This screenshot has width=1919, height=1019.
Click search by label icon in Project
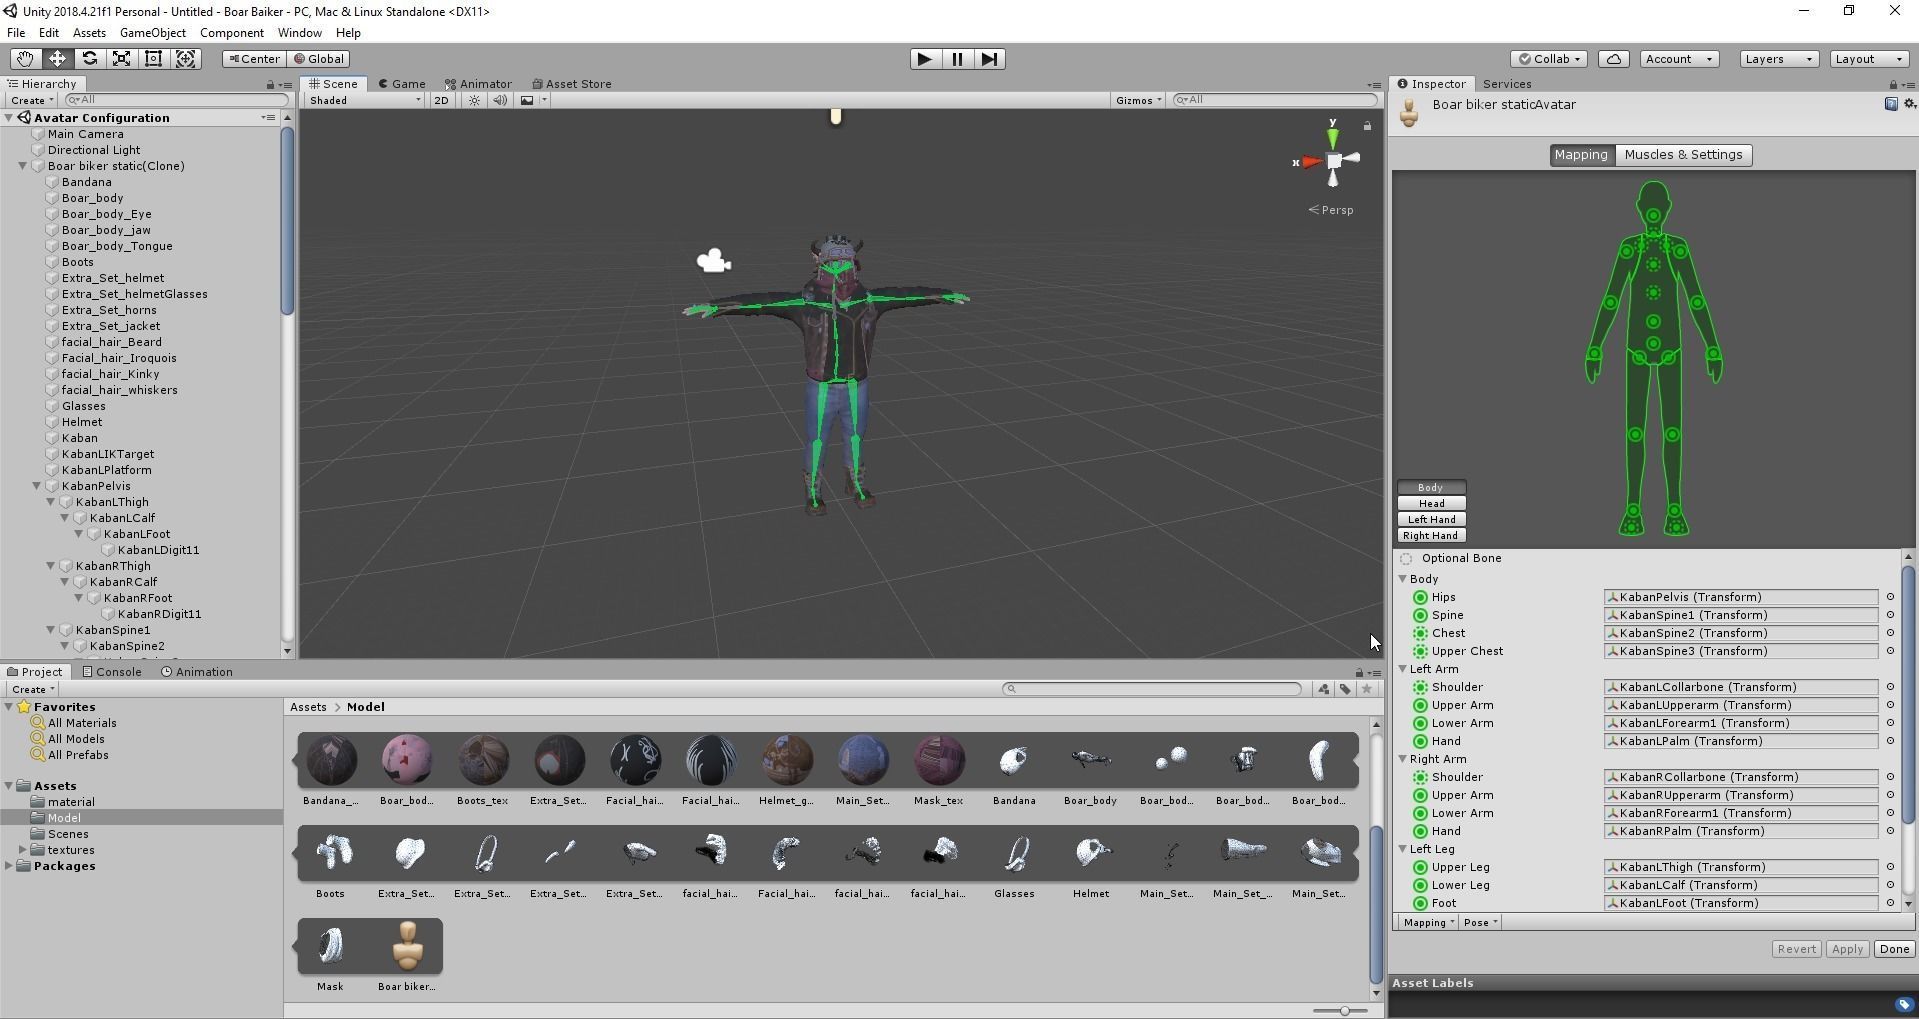tap(1345, 689)
